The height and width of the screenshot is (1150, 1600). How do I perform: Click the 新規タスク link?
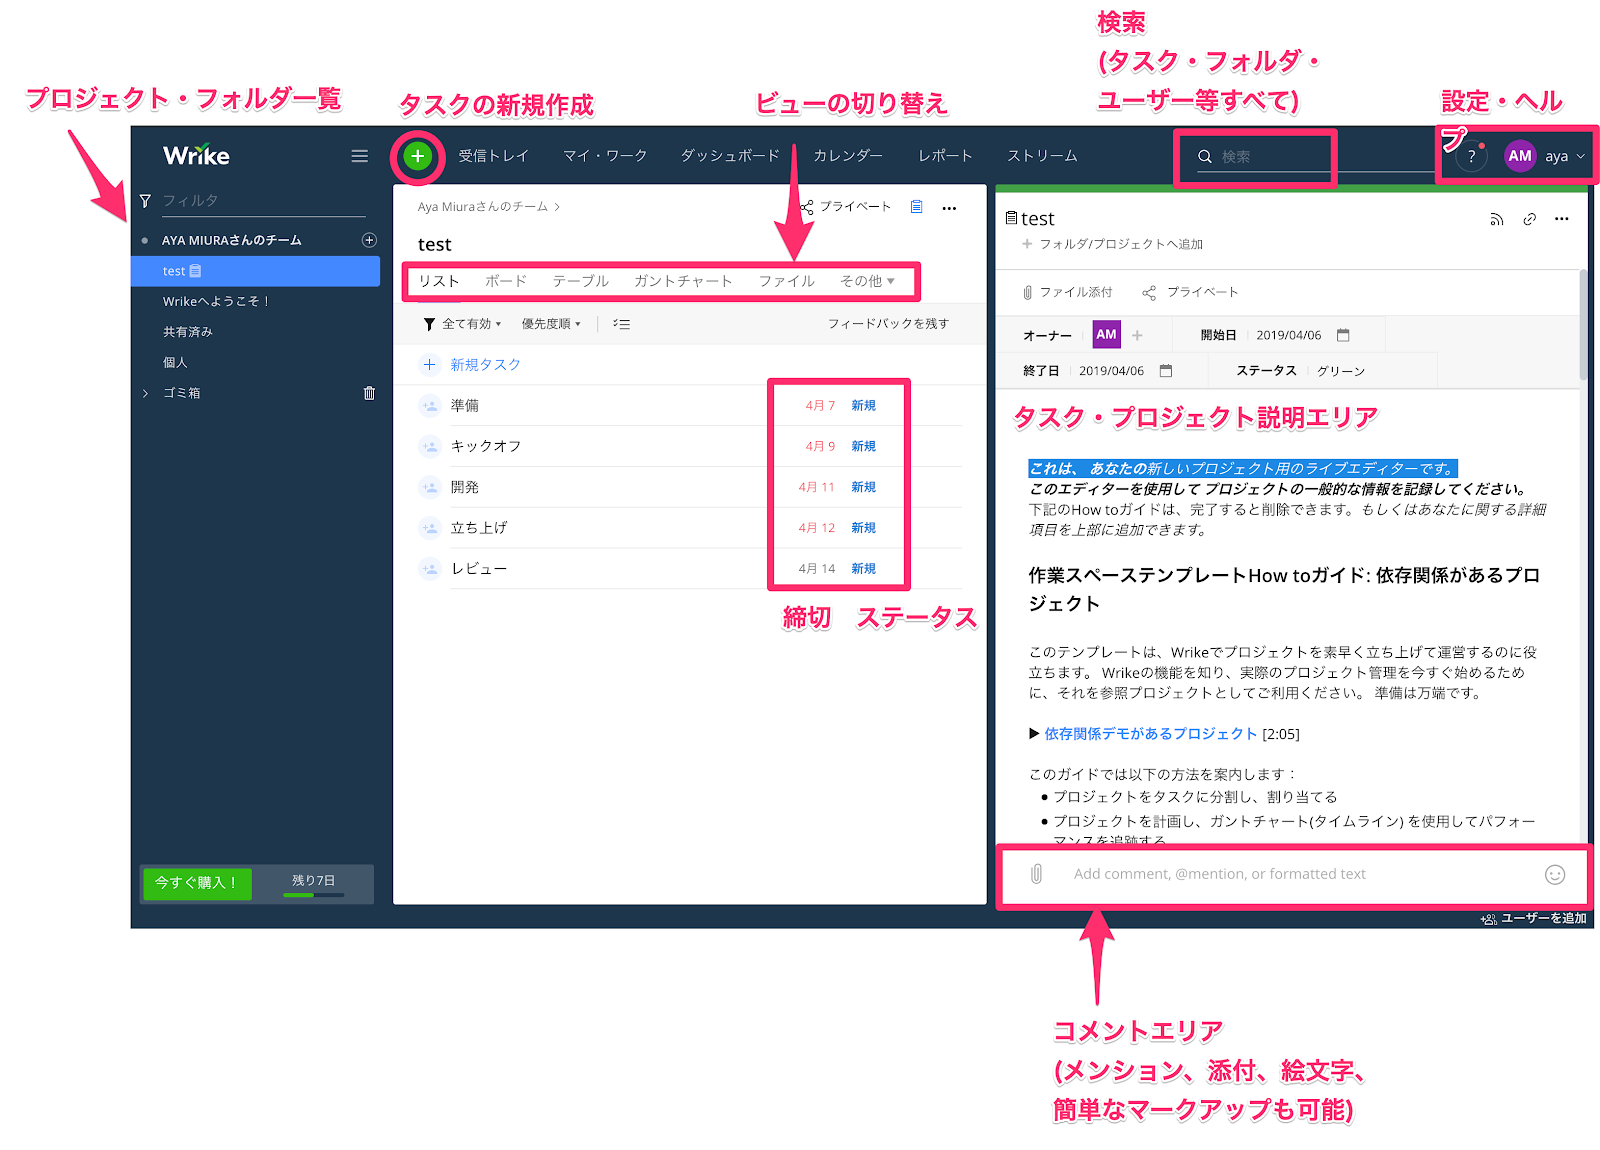click(x=485, y=365)
